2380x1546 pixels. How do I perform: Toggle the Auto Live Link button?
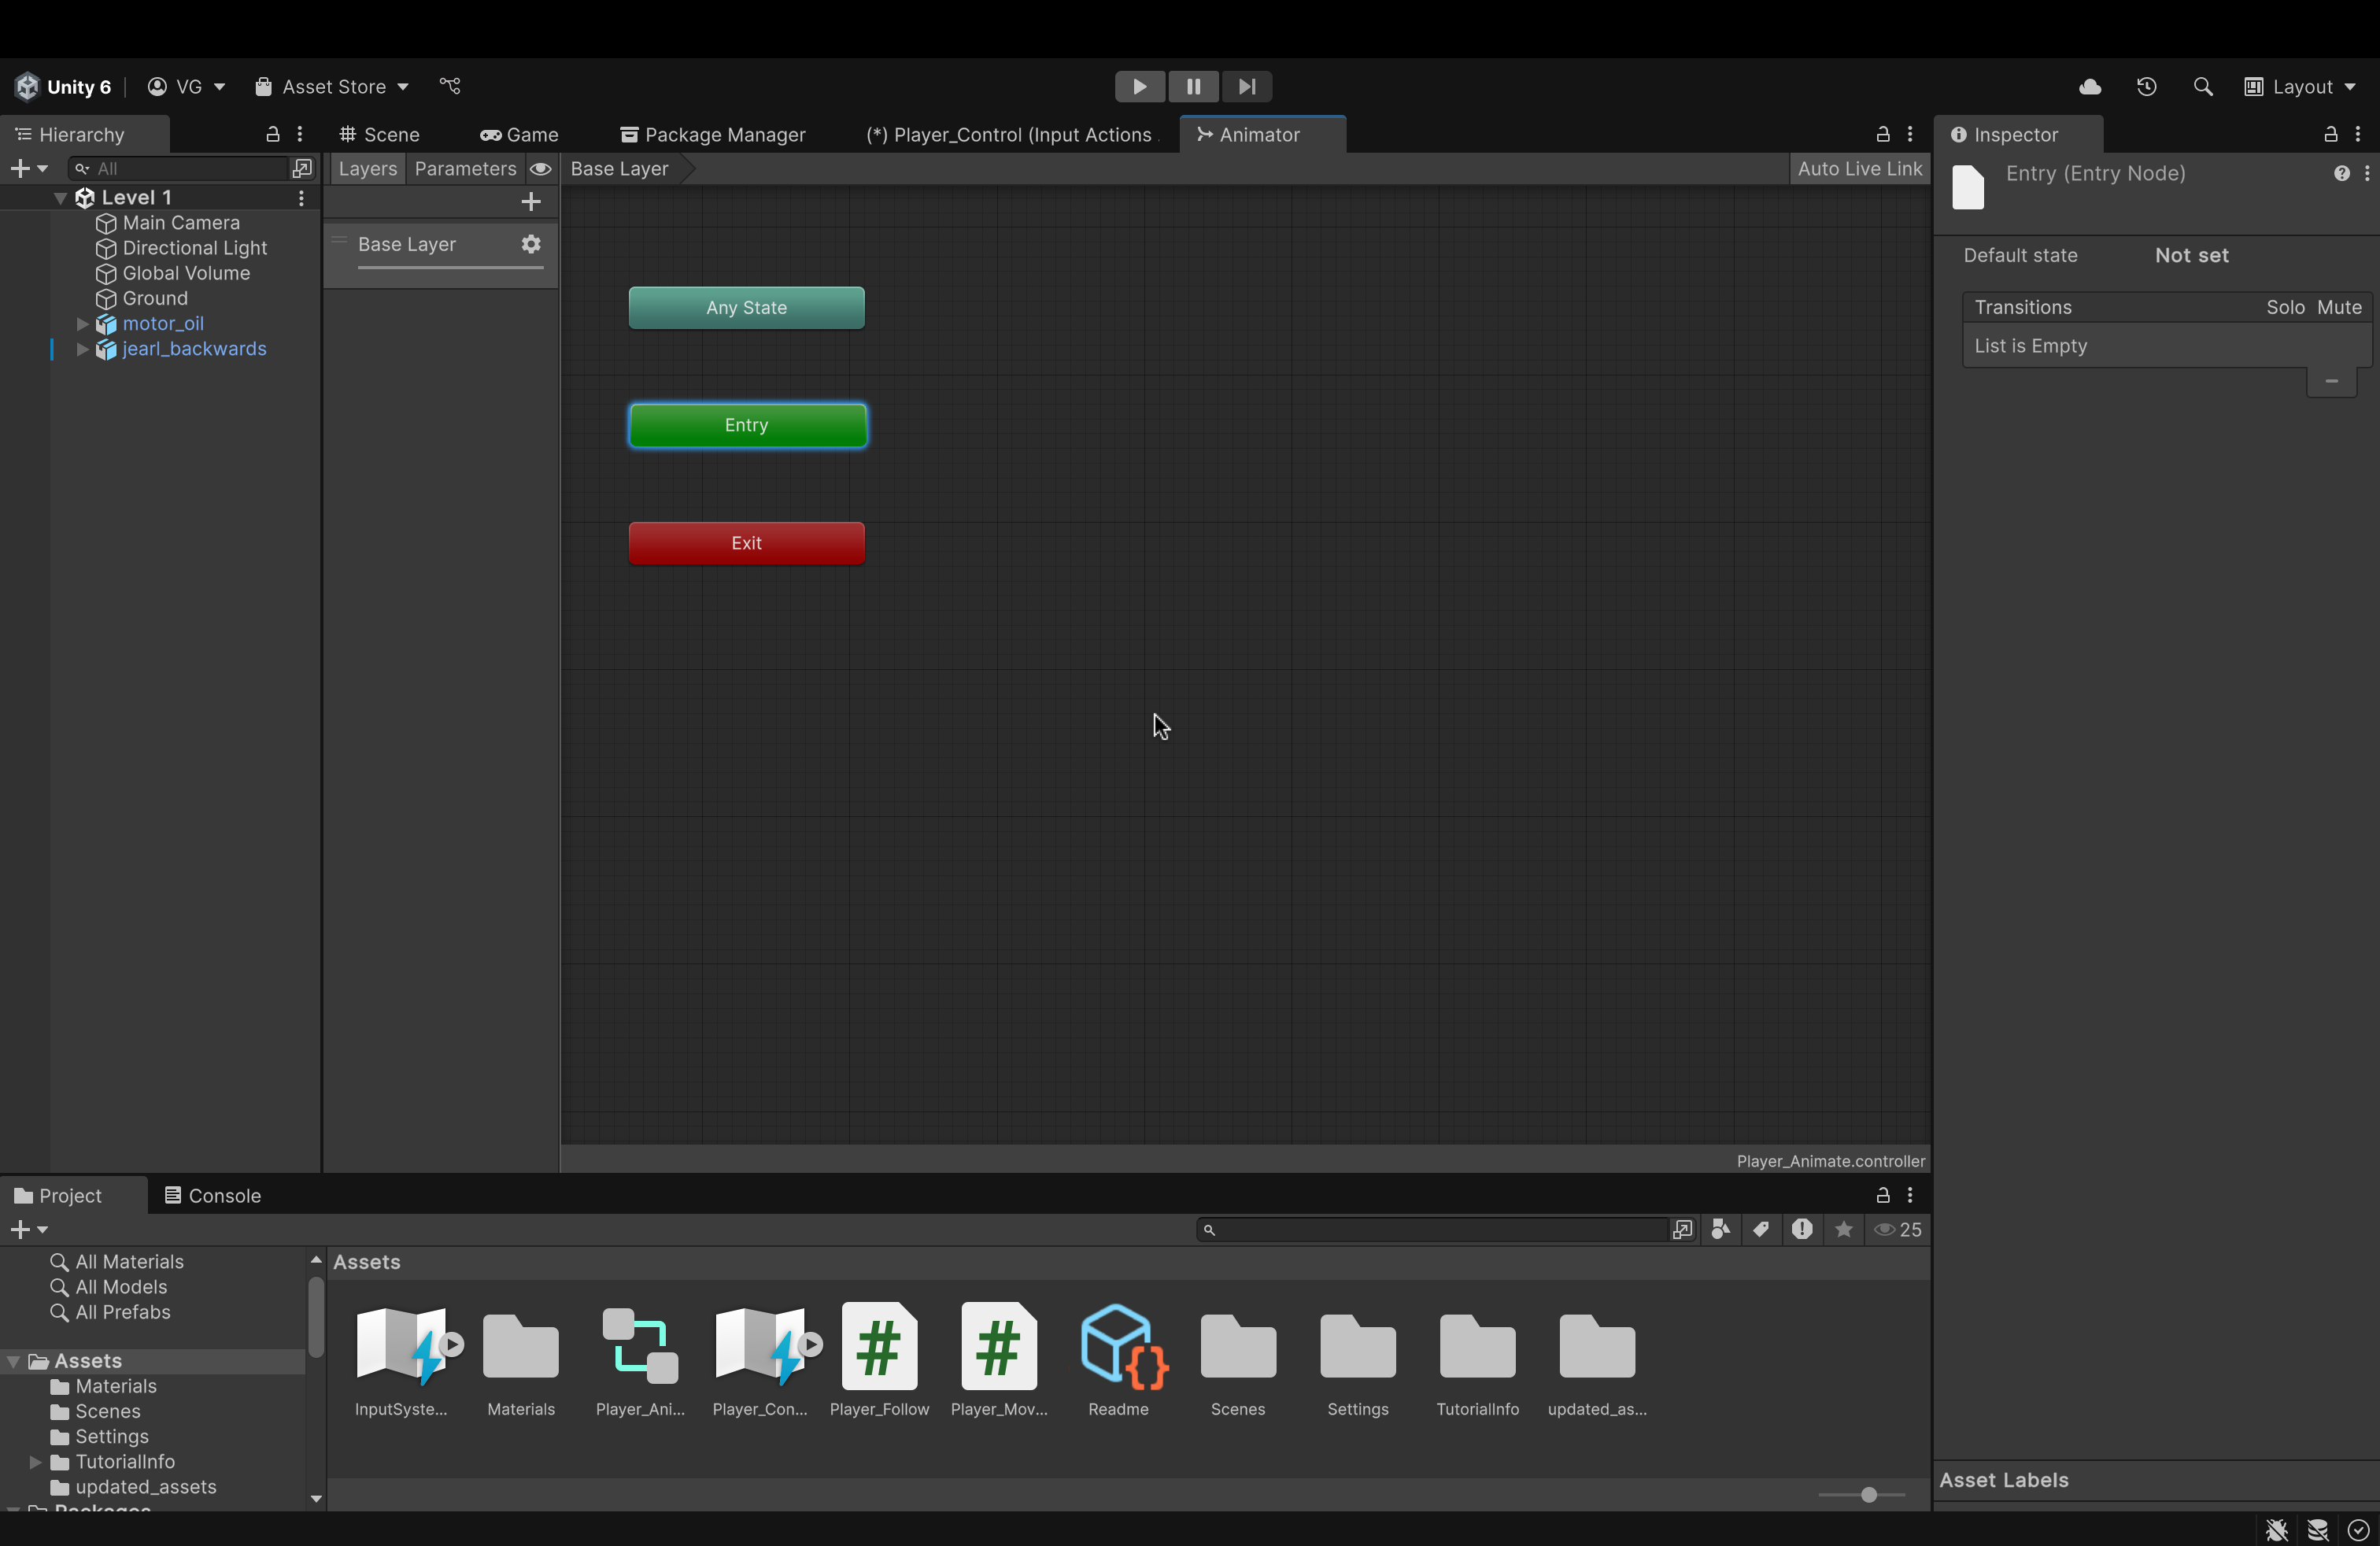[x=1859, y=169]
